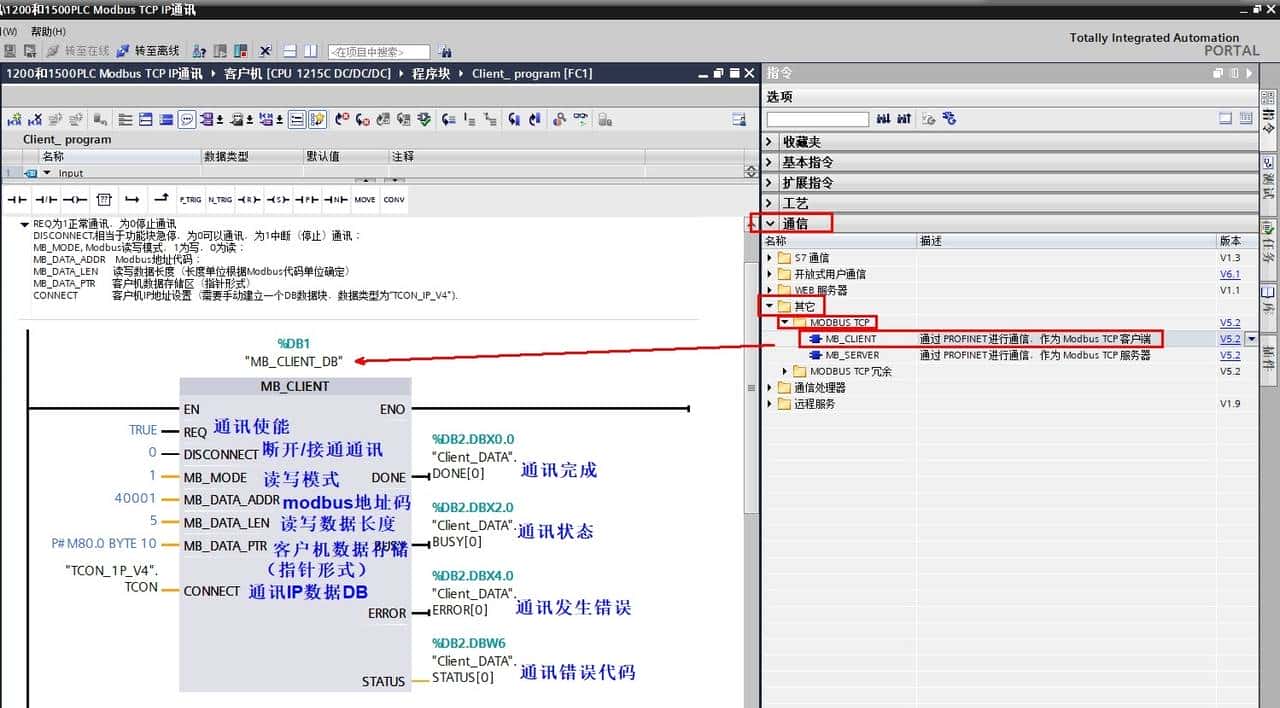Toggle free-form comments in the editor toolbar

[188, 119]
